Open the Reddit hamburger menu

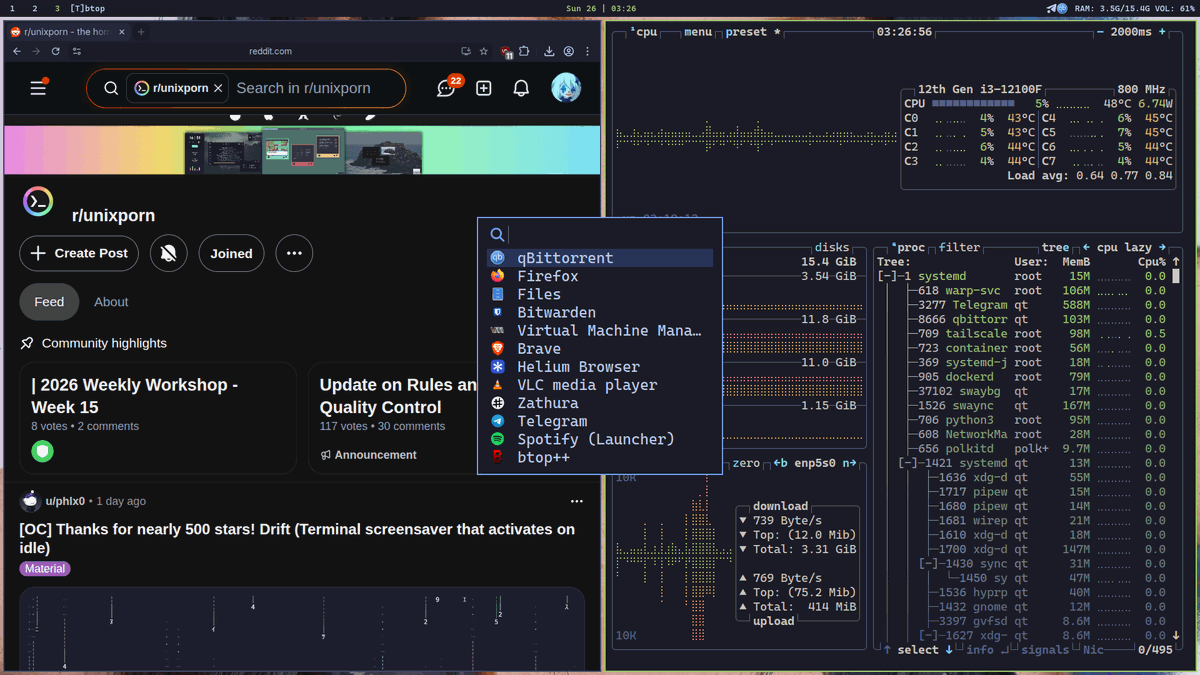[38, 88]
